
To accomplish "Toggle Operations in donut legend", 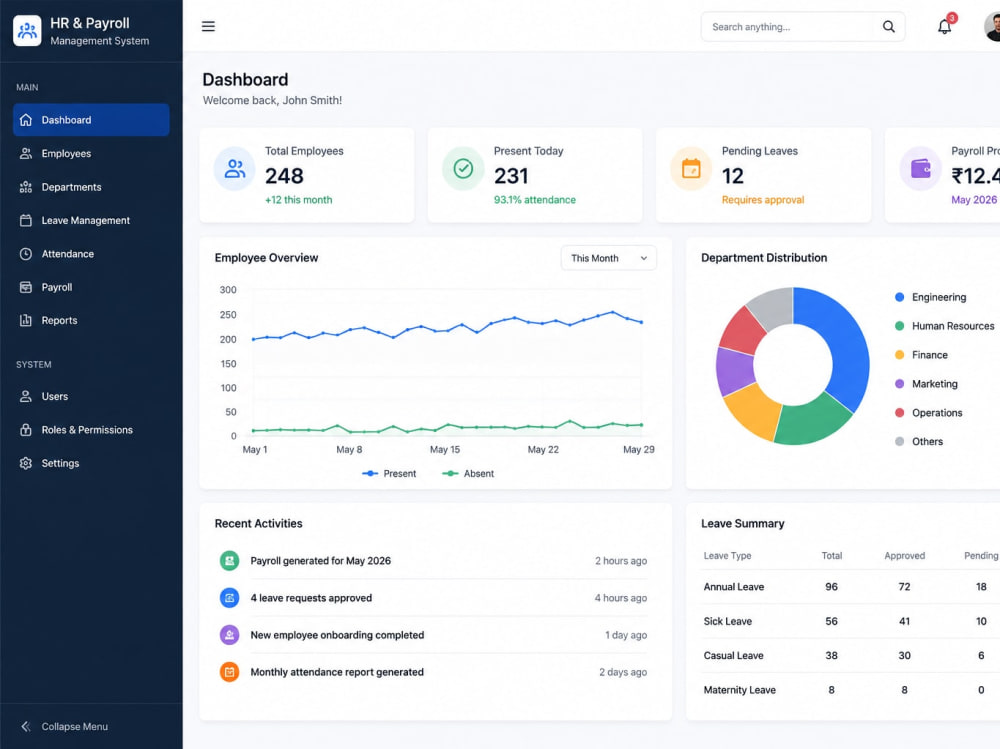I will tap(929, 413).
